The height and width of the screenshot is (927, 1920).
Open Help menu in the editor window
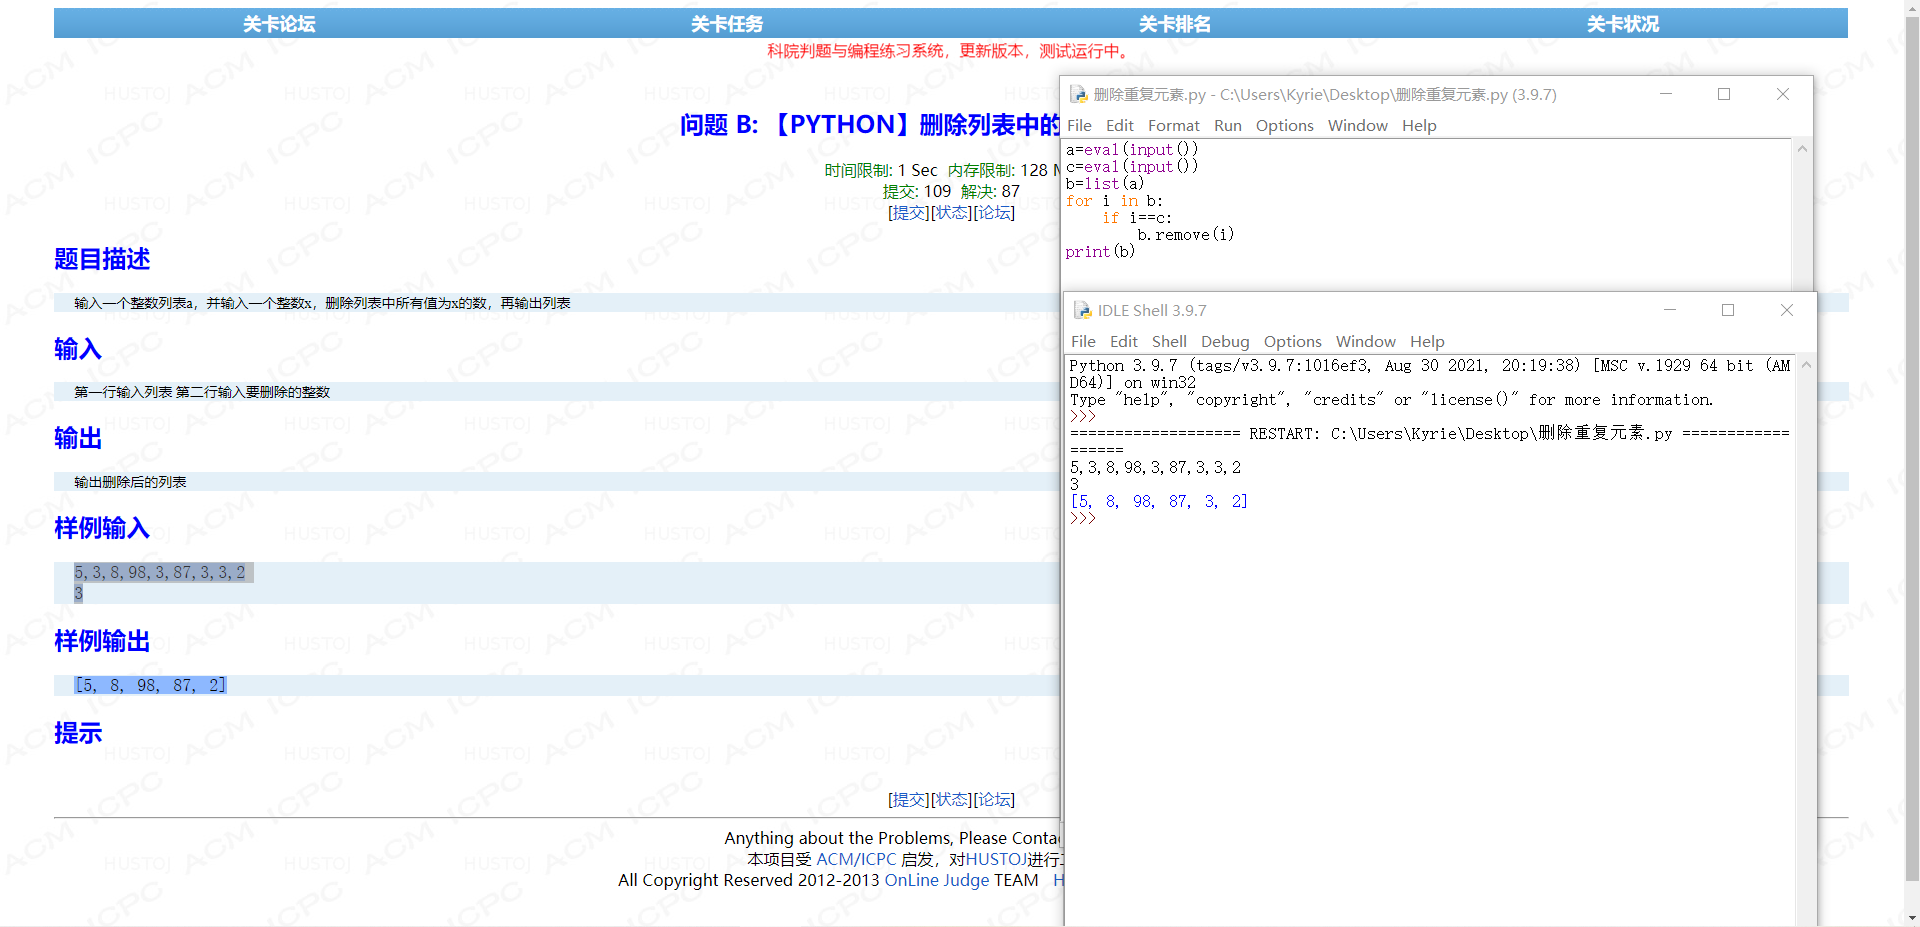(x=1418, y=125)
